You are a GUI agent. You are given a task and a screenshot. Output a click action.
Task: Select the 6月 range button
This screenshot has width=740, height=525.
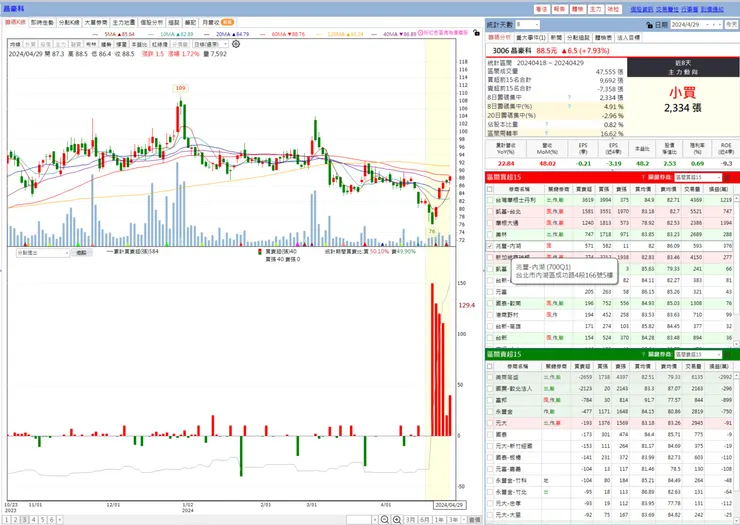tap(425, 519)
